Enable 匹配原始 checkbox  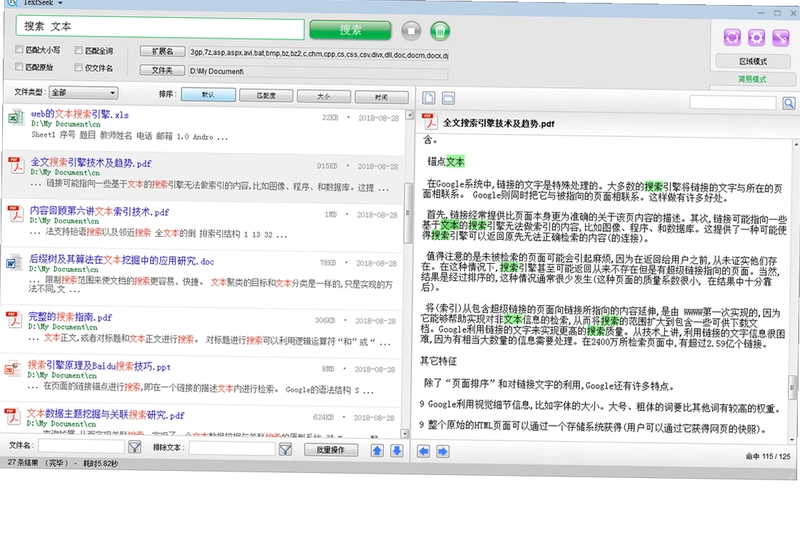click(x=19, y=66)
